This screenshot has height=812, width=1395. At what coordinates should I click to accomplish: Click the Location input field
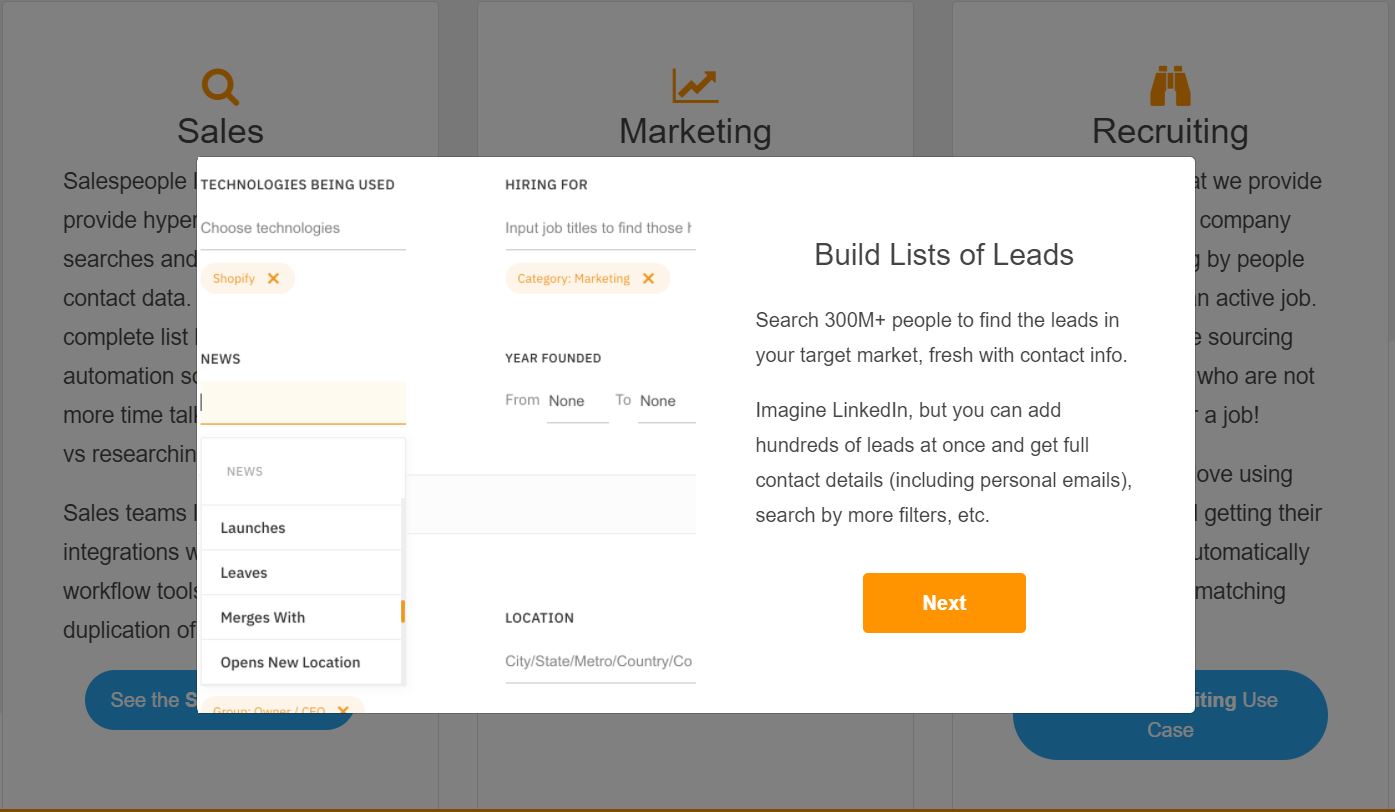[x=599, y=661]
